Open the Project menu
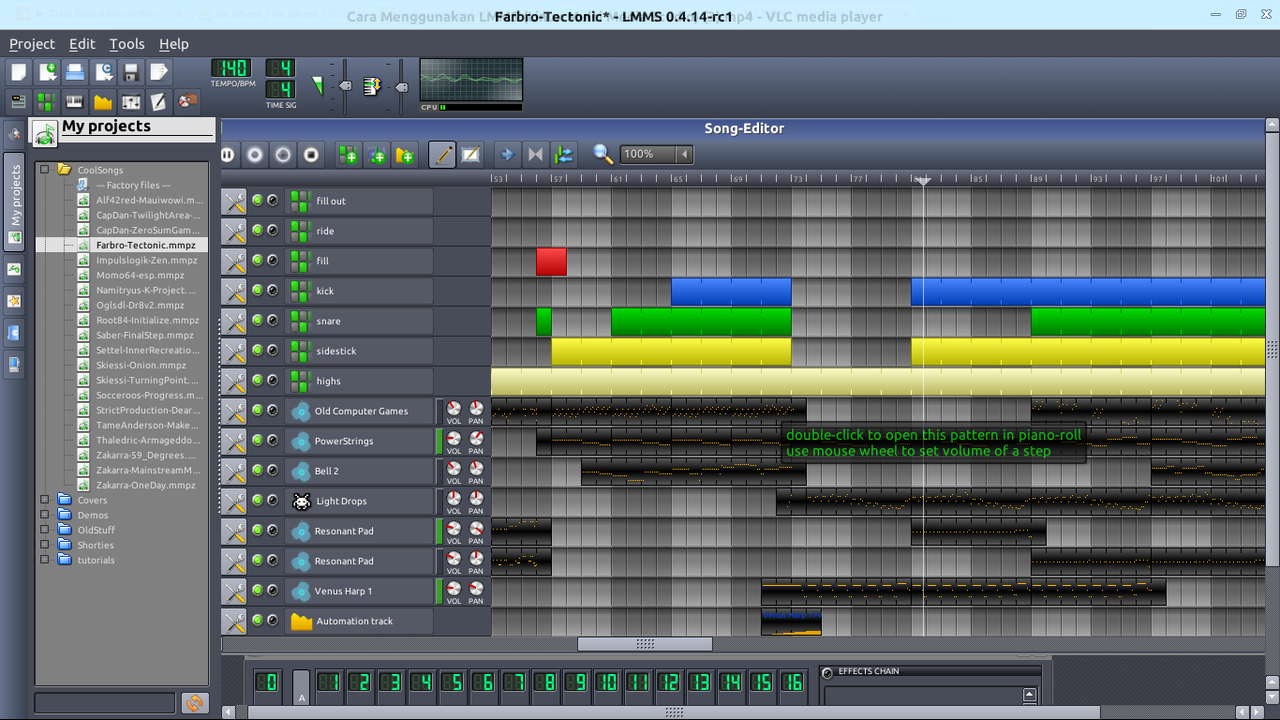1280x720 pixels. (32, 44)
